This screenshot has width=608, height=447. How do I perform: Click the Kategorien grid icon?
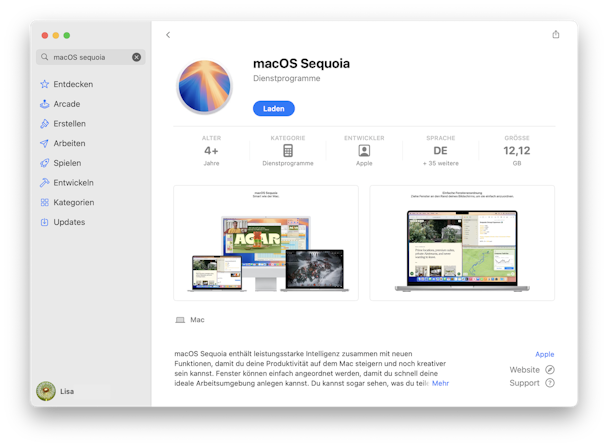45,202
